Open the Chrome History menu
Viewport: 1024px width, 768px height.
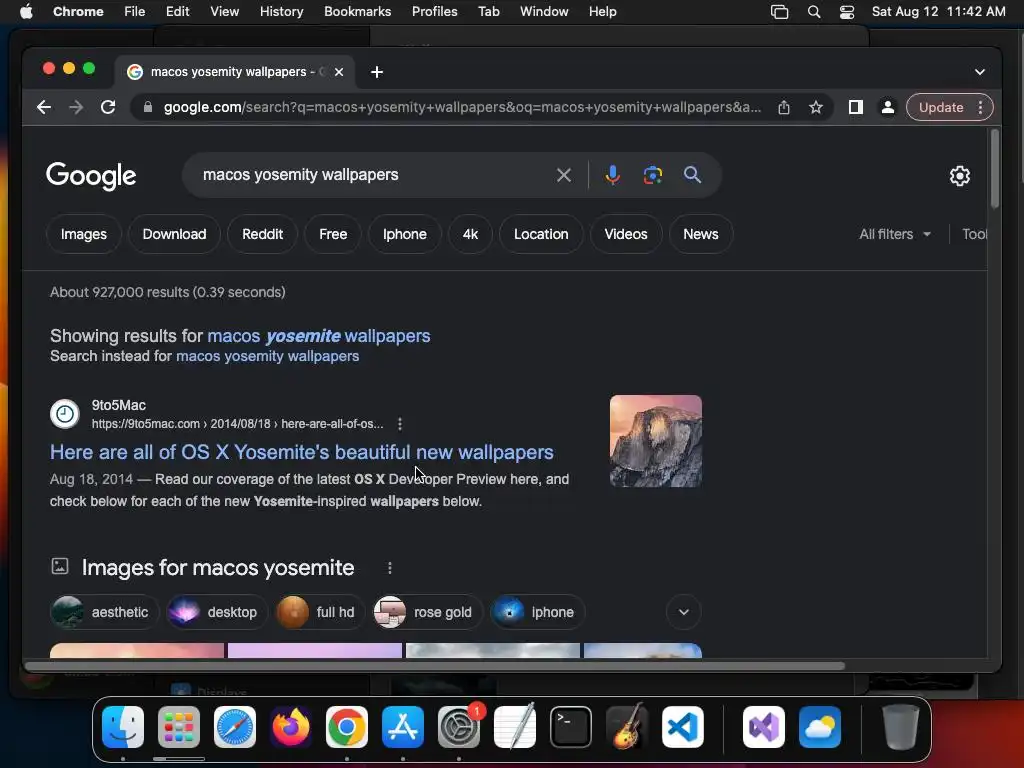(x=281, y=12)
